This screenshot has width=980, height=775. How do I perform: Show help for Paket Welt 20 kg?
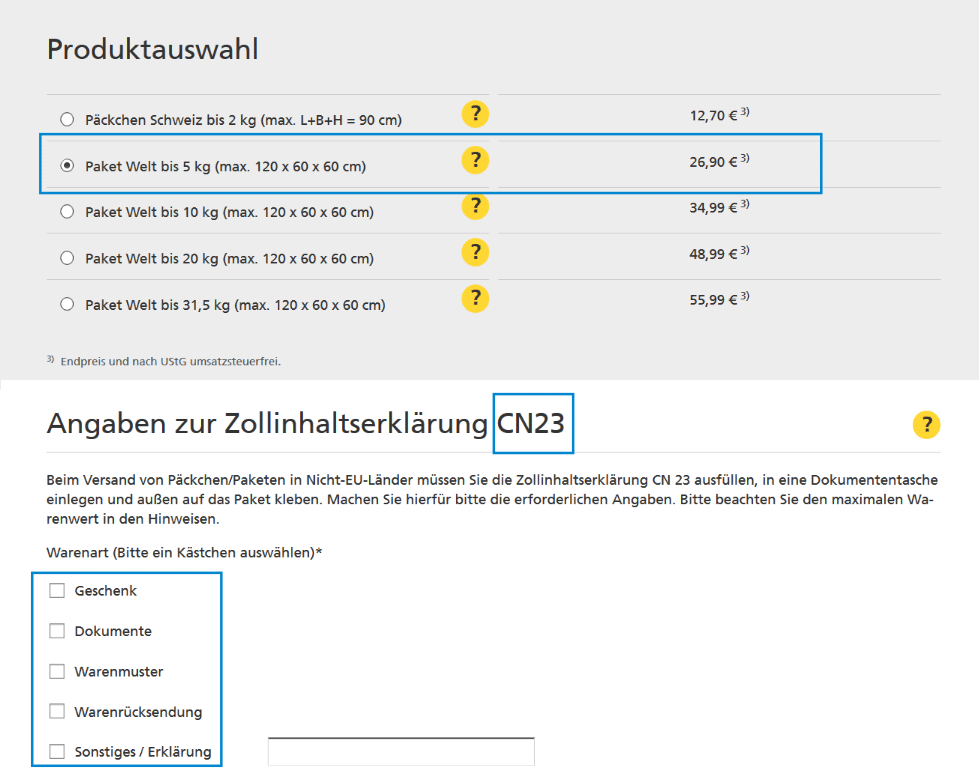click(x=475, y=252)
